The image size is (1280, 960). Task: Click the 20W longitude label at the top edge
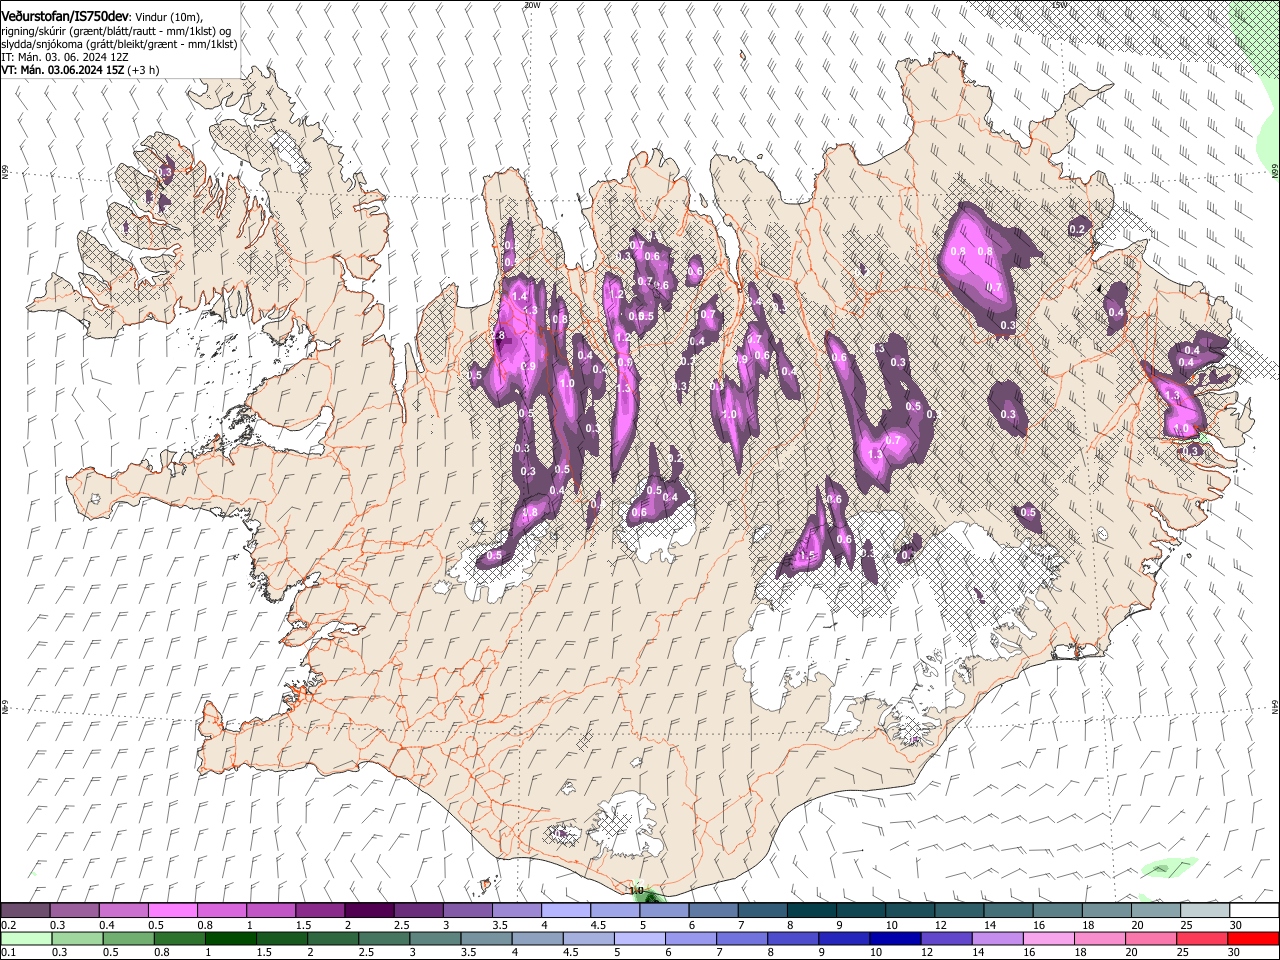point(532,5)
